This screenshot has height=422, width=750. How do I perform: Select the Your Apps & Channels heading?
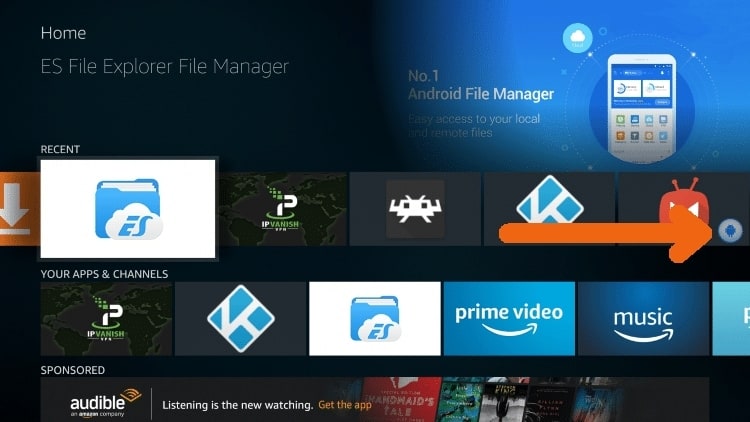coord(104,274)
